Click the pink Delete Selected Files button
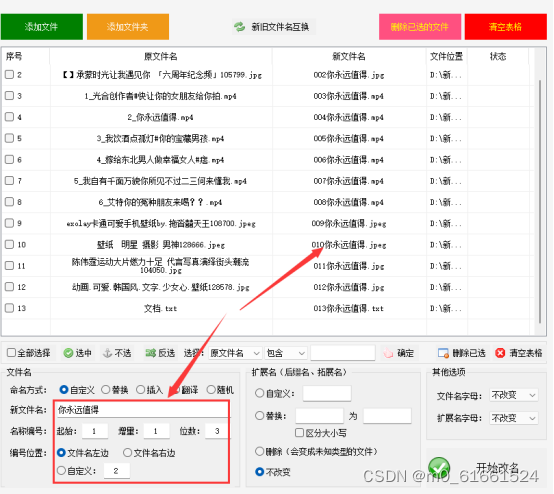The image size is (554, 494). pyautogui.click(x=420, y=27)
